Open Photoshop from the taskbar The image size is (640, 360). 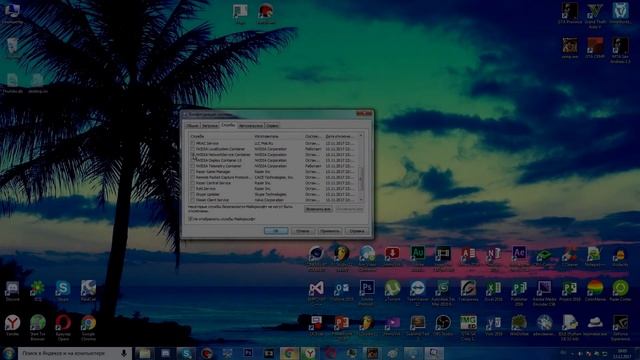coord(248,353)
